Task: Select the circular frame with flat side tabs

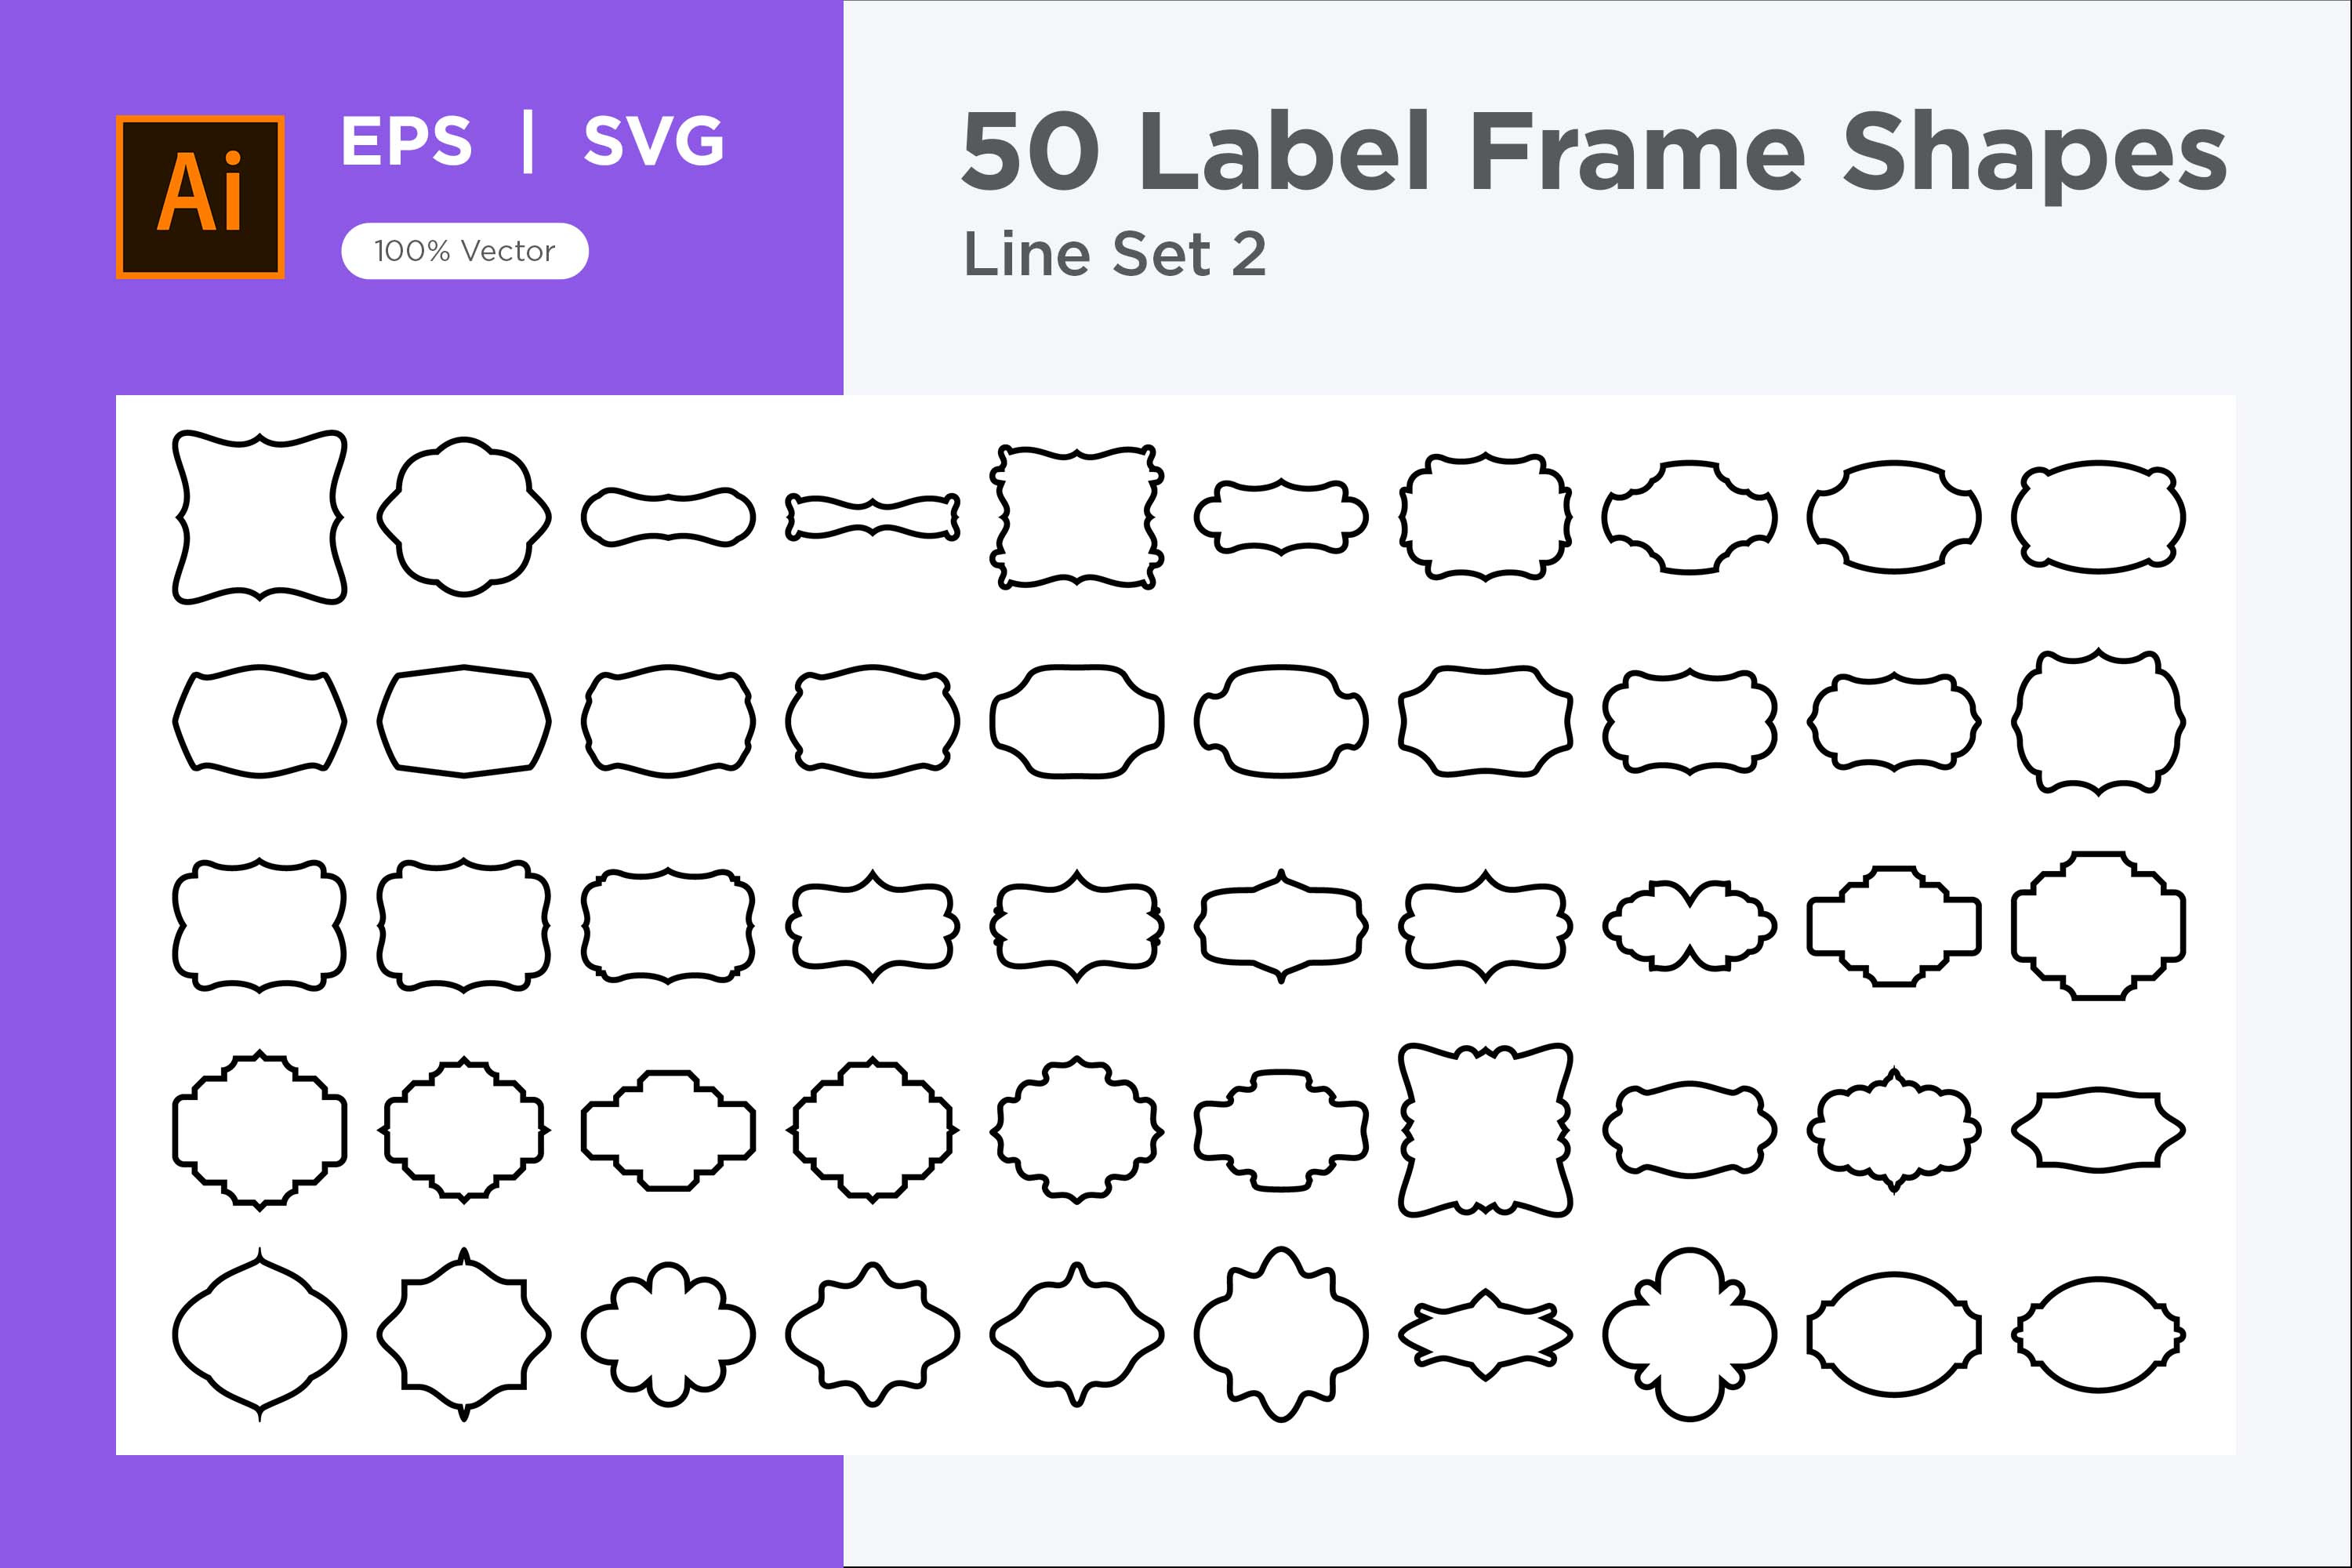Action: point(1893,1334)
